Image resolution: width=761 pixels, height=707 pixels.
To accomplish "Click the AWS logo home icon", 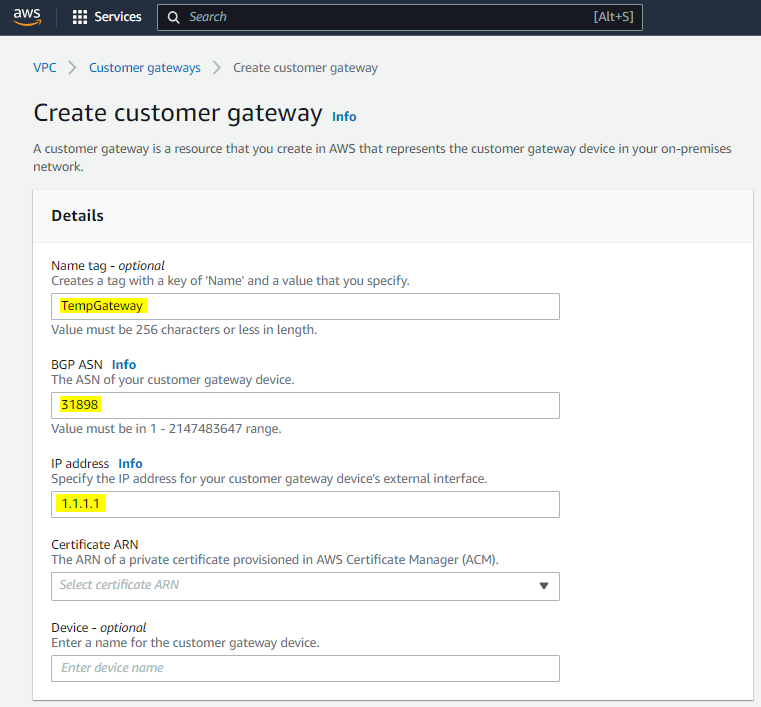I will pos(27,17).
